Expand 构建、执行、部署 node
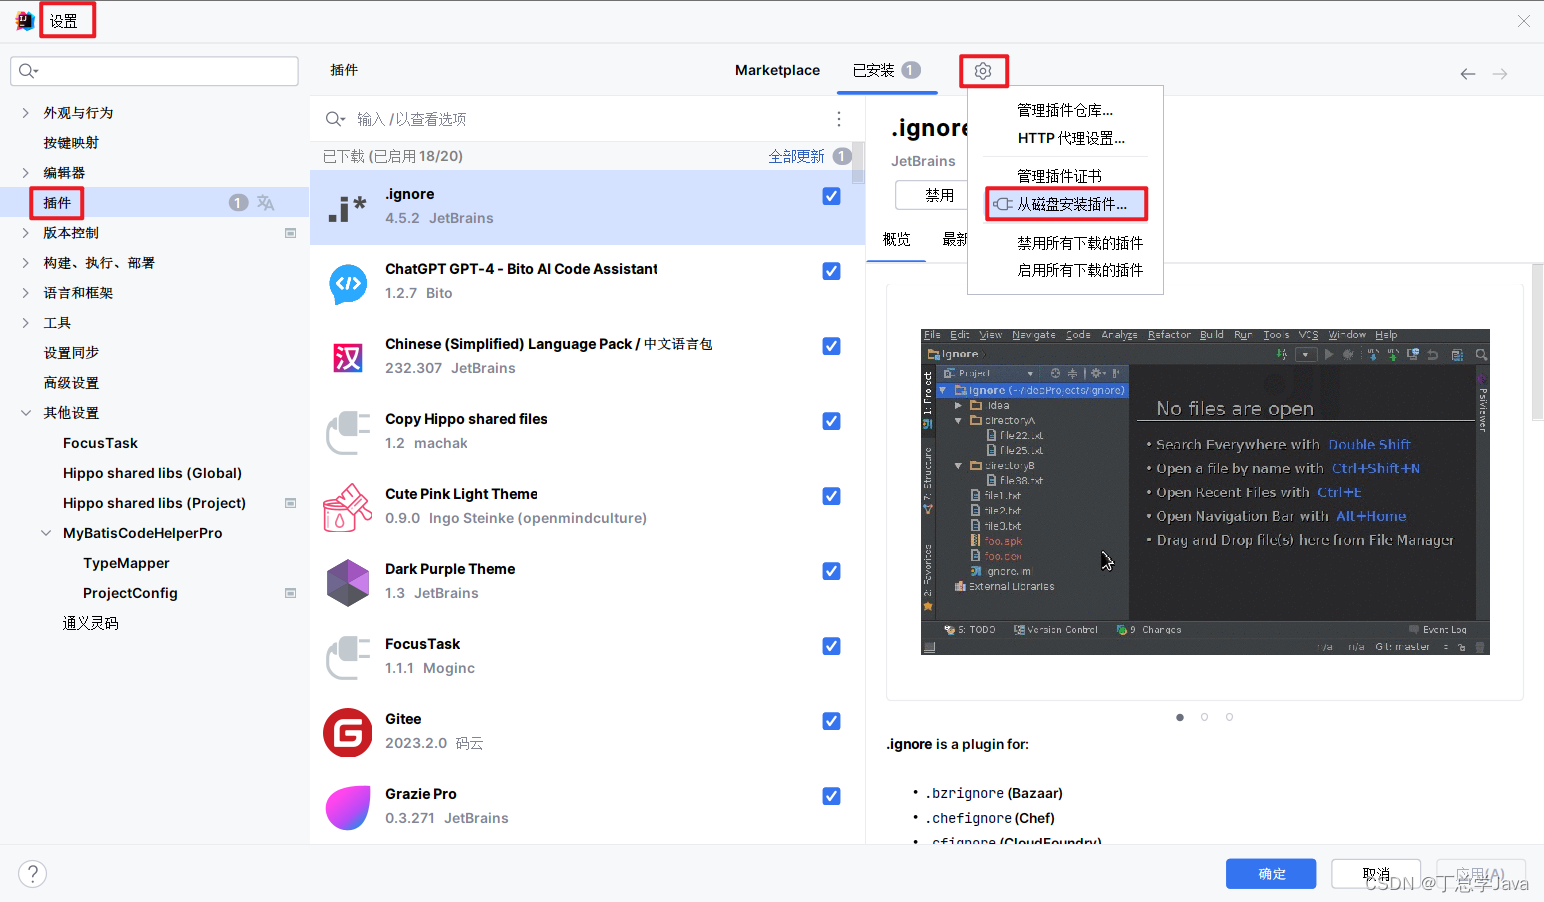 pos(26,263)
